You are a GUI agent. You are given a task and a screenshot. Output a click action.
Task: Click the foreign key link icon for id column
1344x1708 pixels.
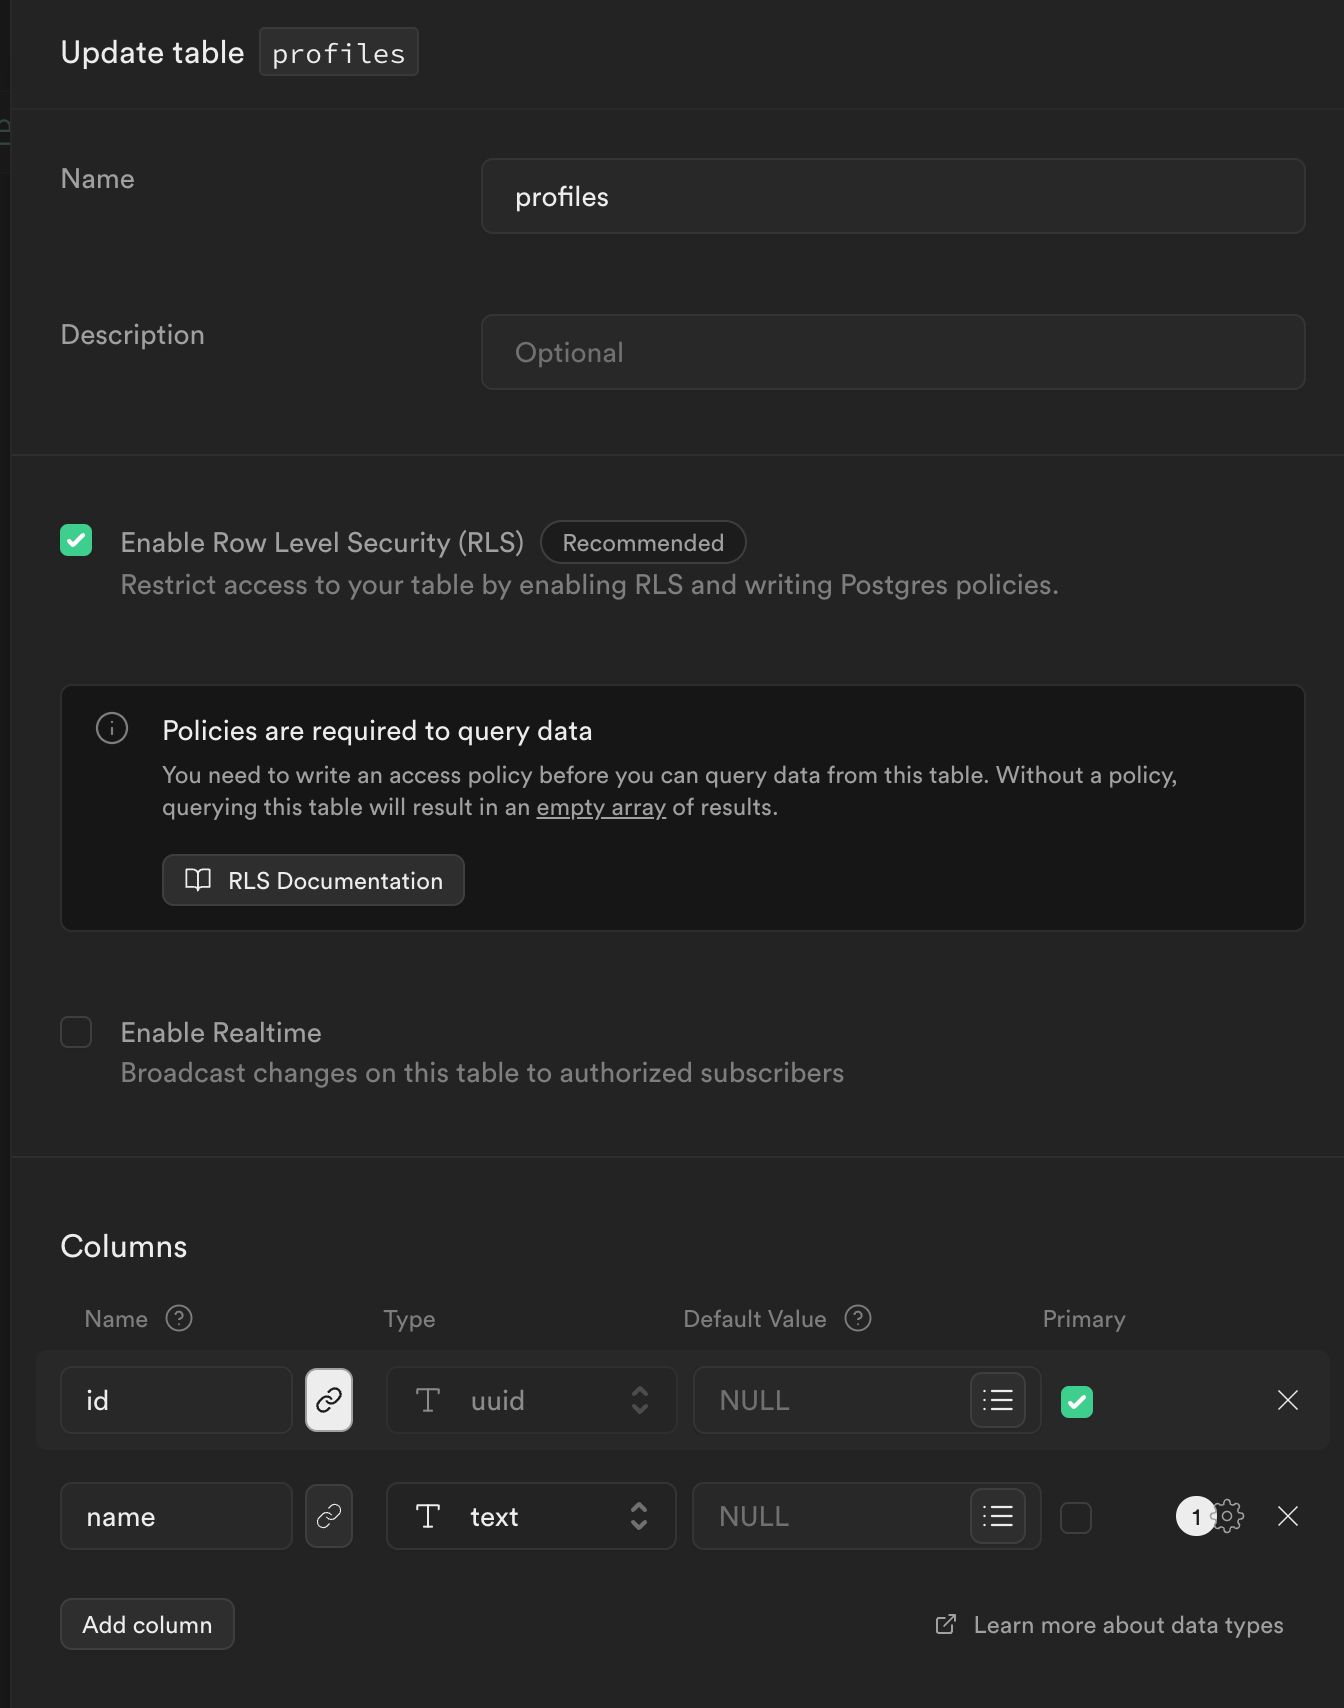(x=329, y=1400)
